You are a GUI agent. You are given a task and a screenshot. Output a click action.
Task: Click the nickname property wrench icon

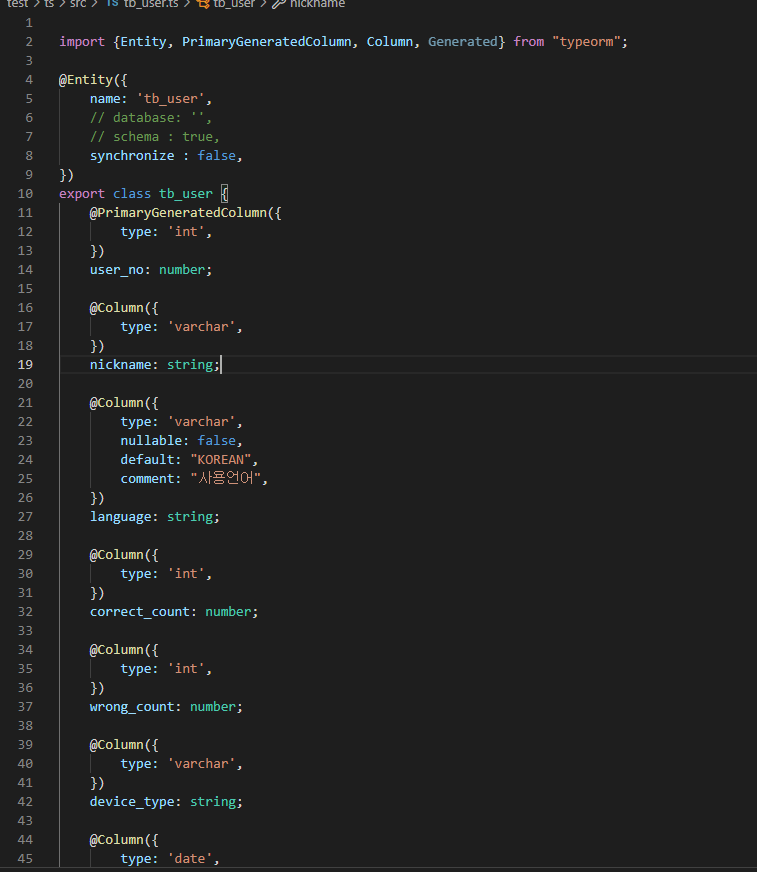click(279, 4)
